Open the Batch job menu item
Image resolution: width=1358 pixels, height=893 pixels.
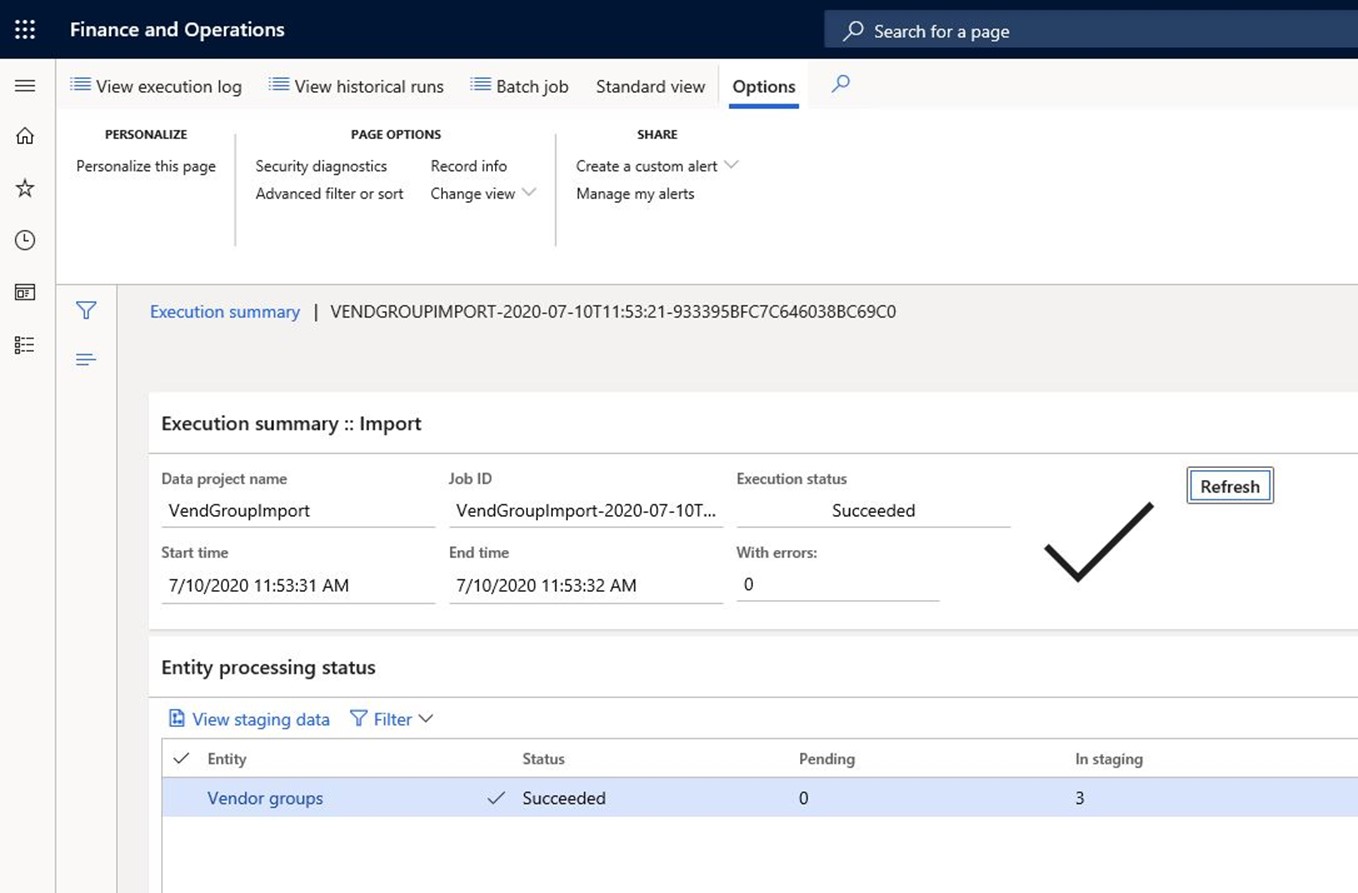pos(519,86)
